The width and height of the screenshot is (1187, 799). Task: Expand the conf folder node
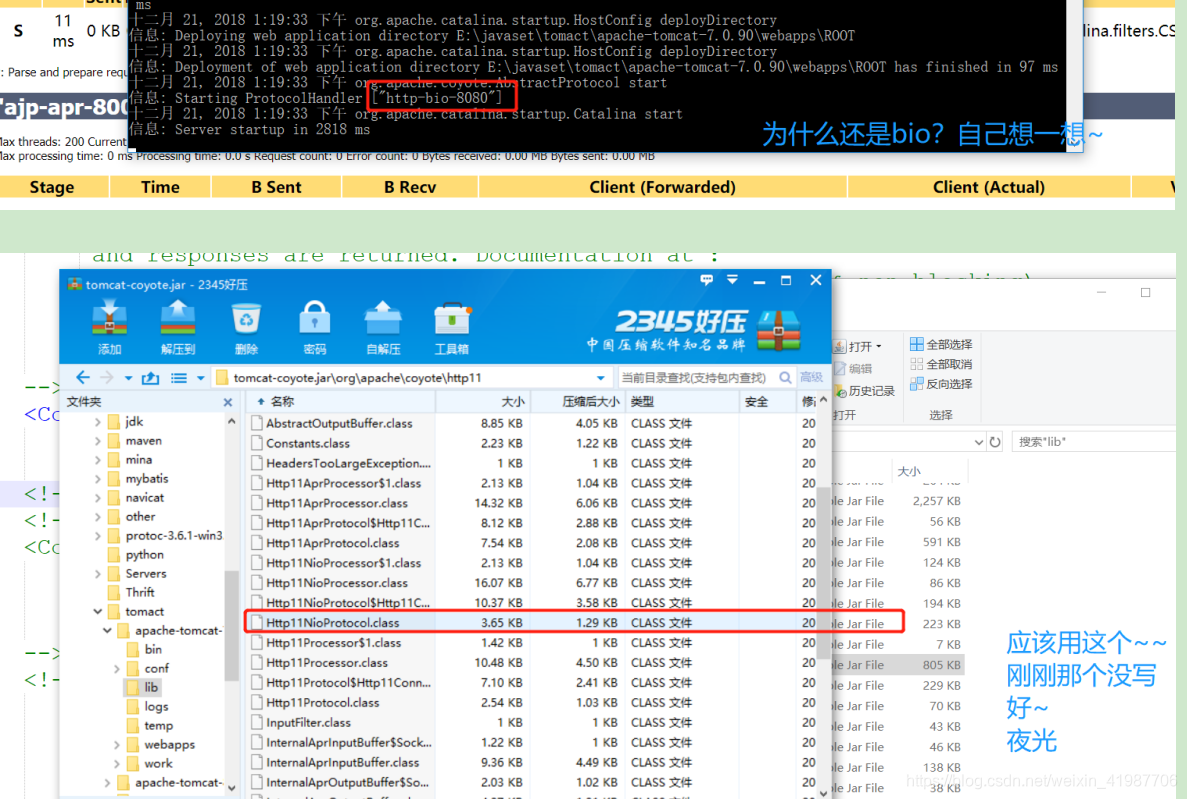117,669
